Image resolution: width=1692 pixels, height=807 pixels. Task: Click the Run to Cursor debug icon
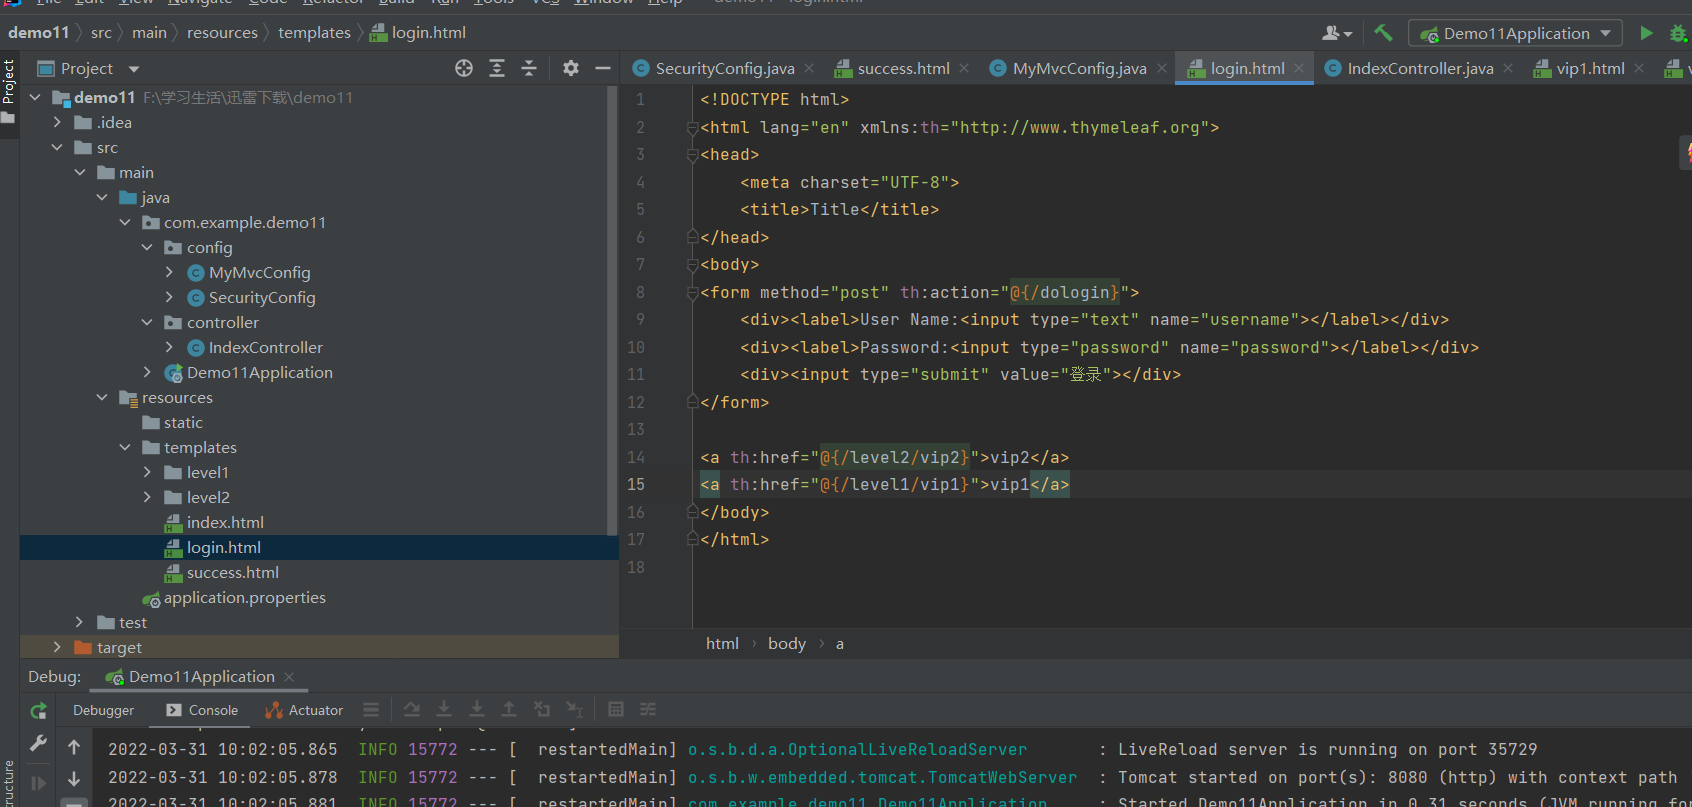click(574, 709)
